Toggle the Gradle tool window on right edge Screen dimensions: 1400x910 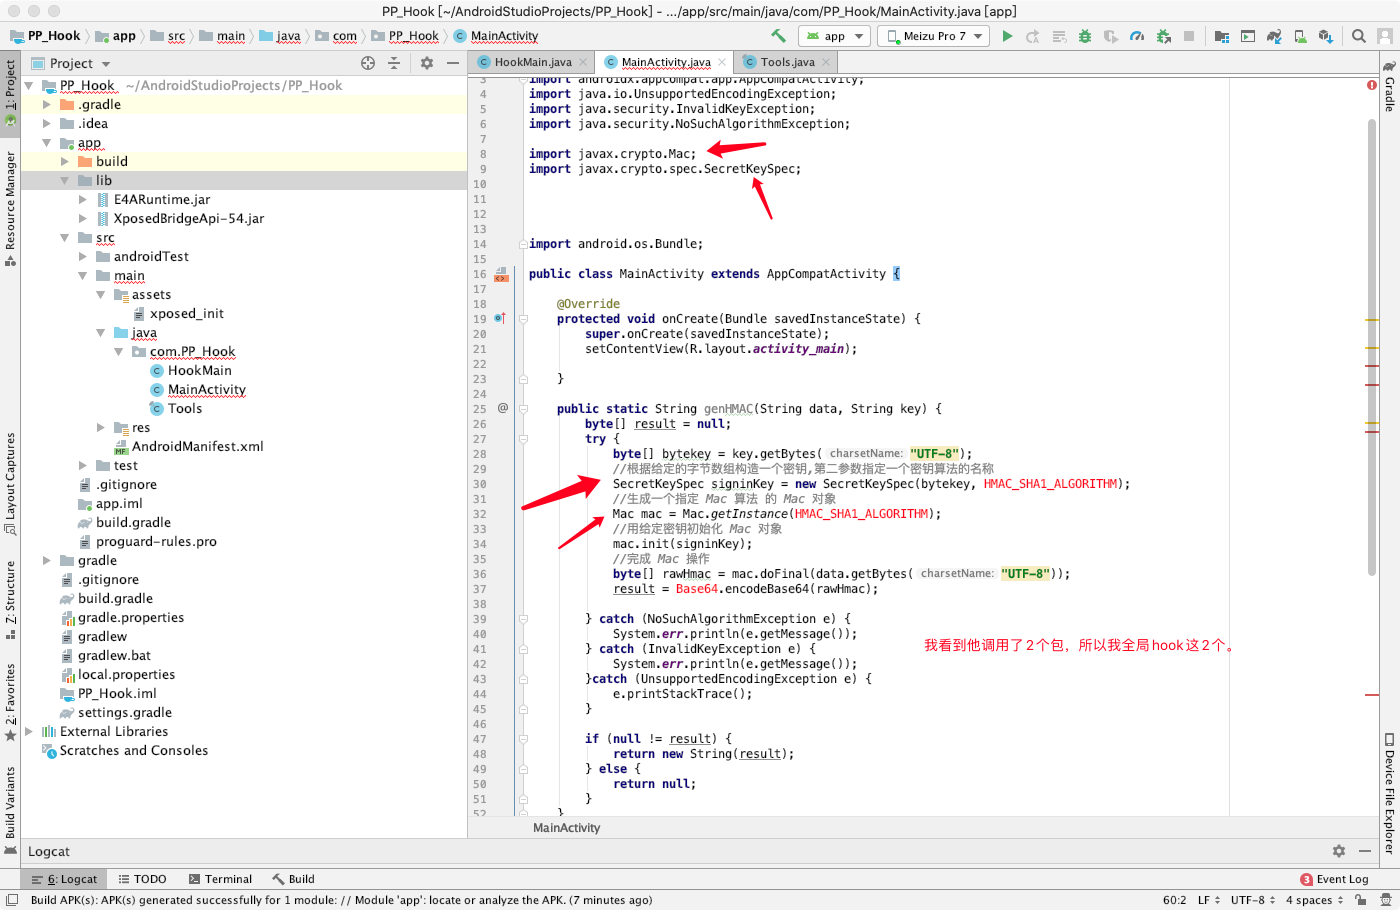(x=1389, y=86)
